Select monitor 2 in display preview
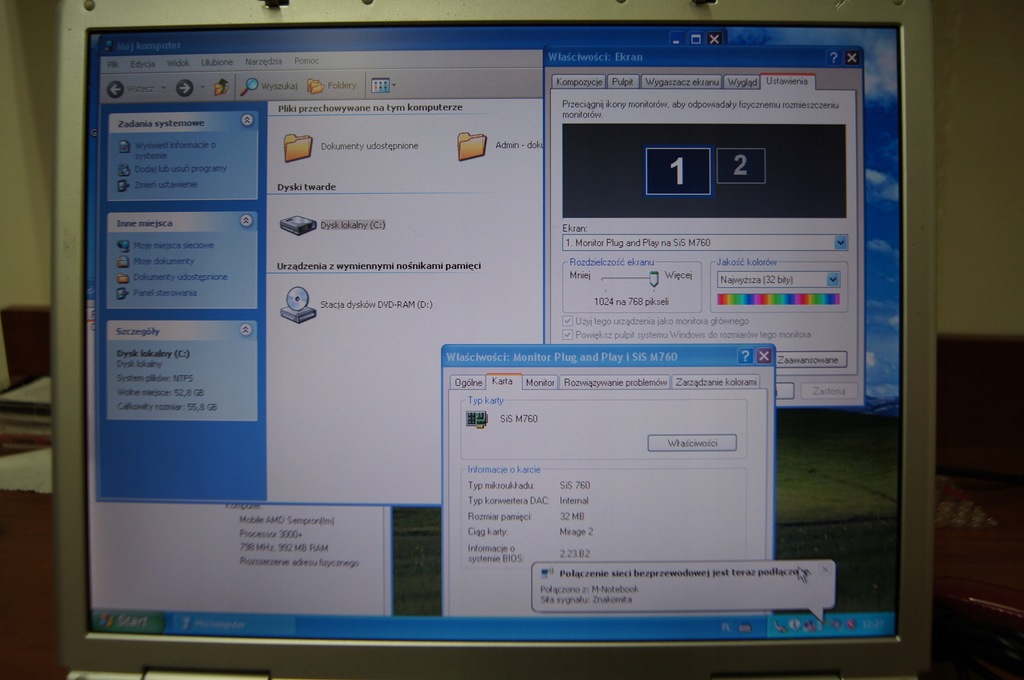The height and width of the screenshot is (680, 1024). click(x=740, y=166)
